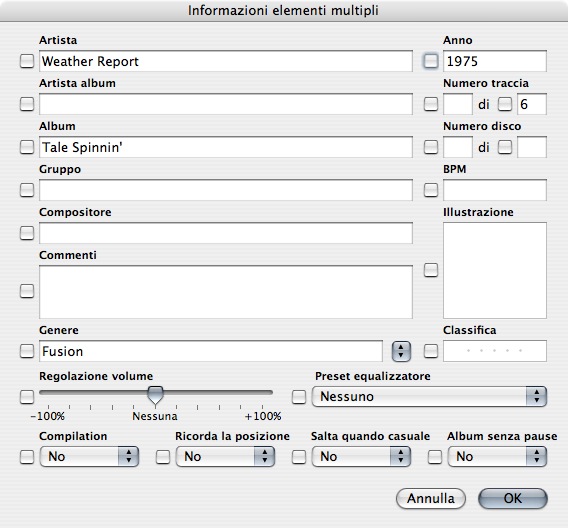Open the Salta quando casuale popup
Image resolution: width=568 pixels, height=528 pixels.
361,457
